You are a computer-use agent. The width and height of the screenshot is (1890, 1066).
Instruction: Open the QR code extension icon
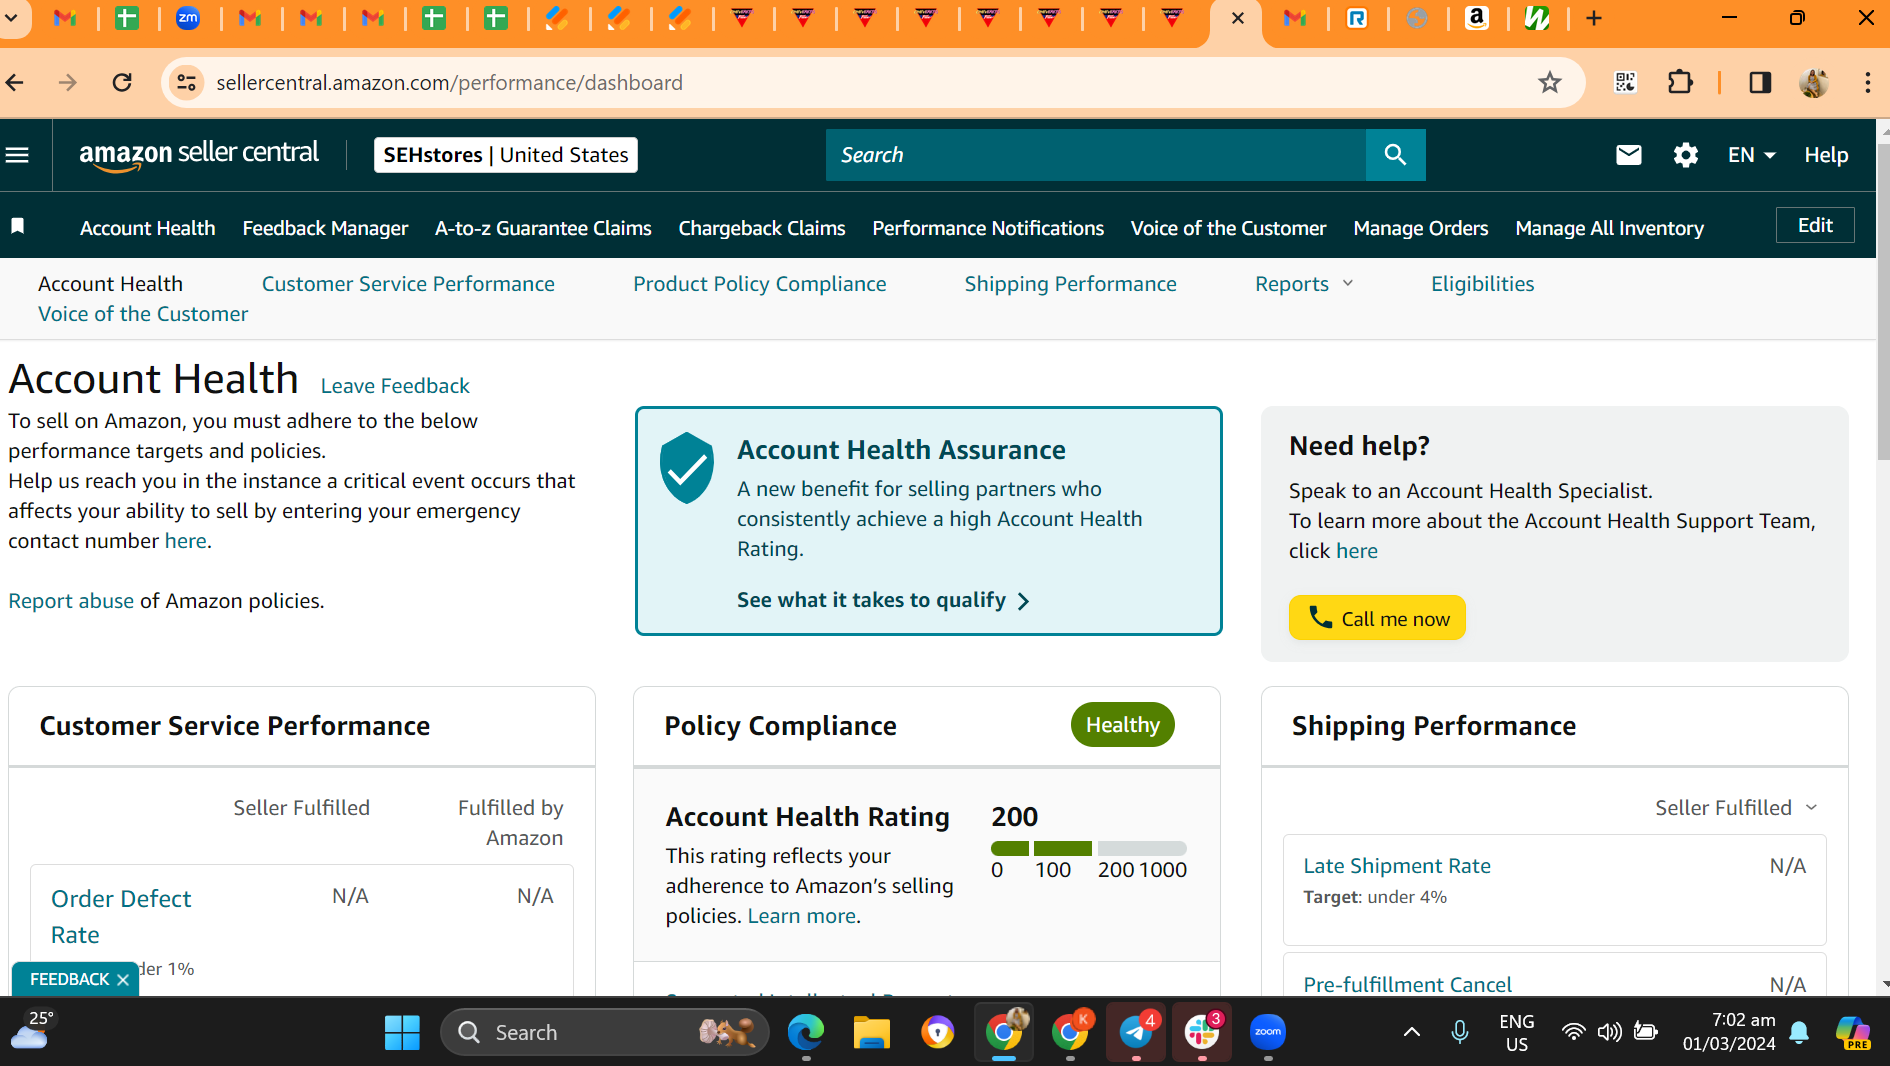pyautogui.click(x=1625, y=82)
